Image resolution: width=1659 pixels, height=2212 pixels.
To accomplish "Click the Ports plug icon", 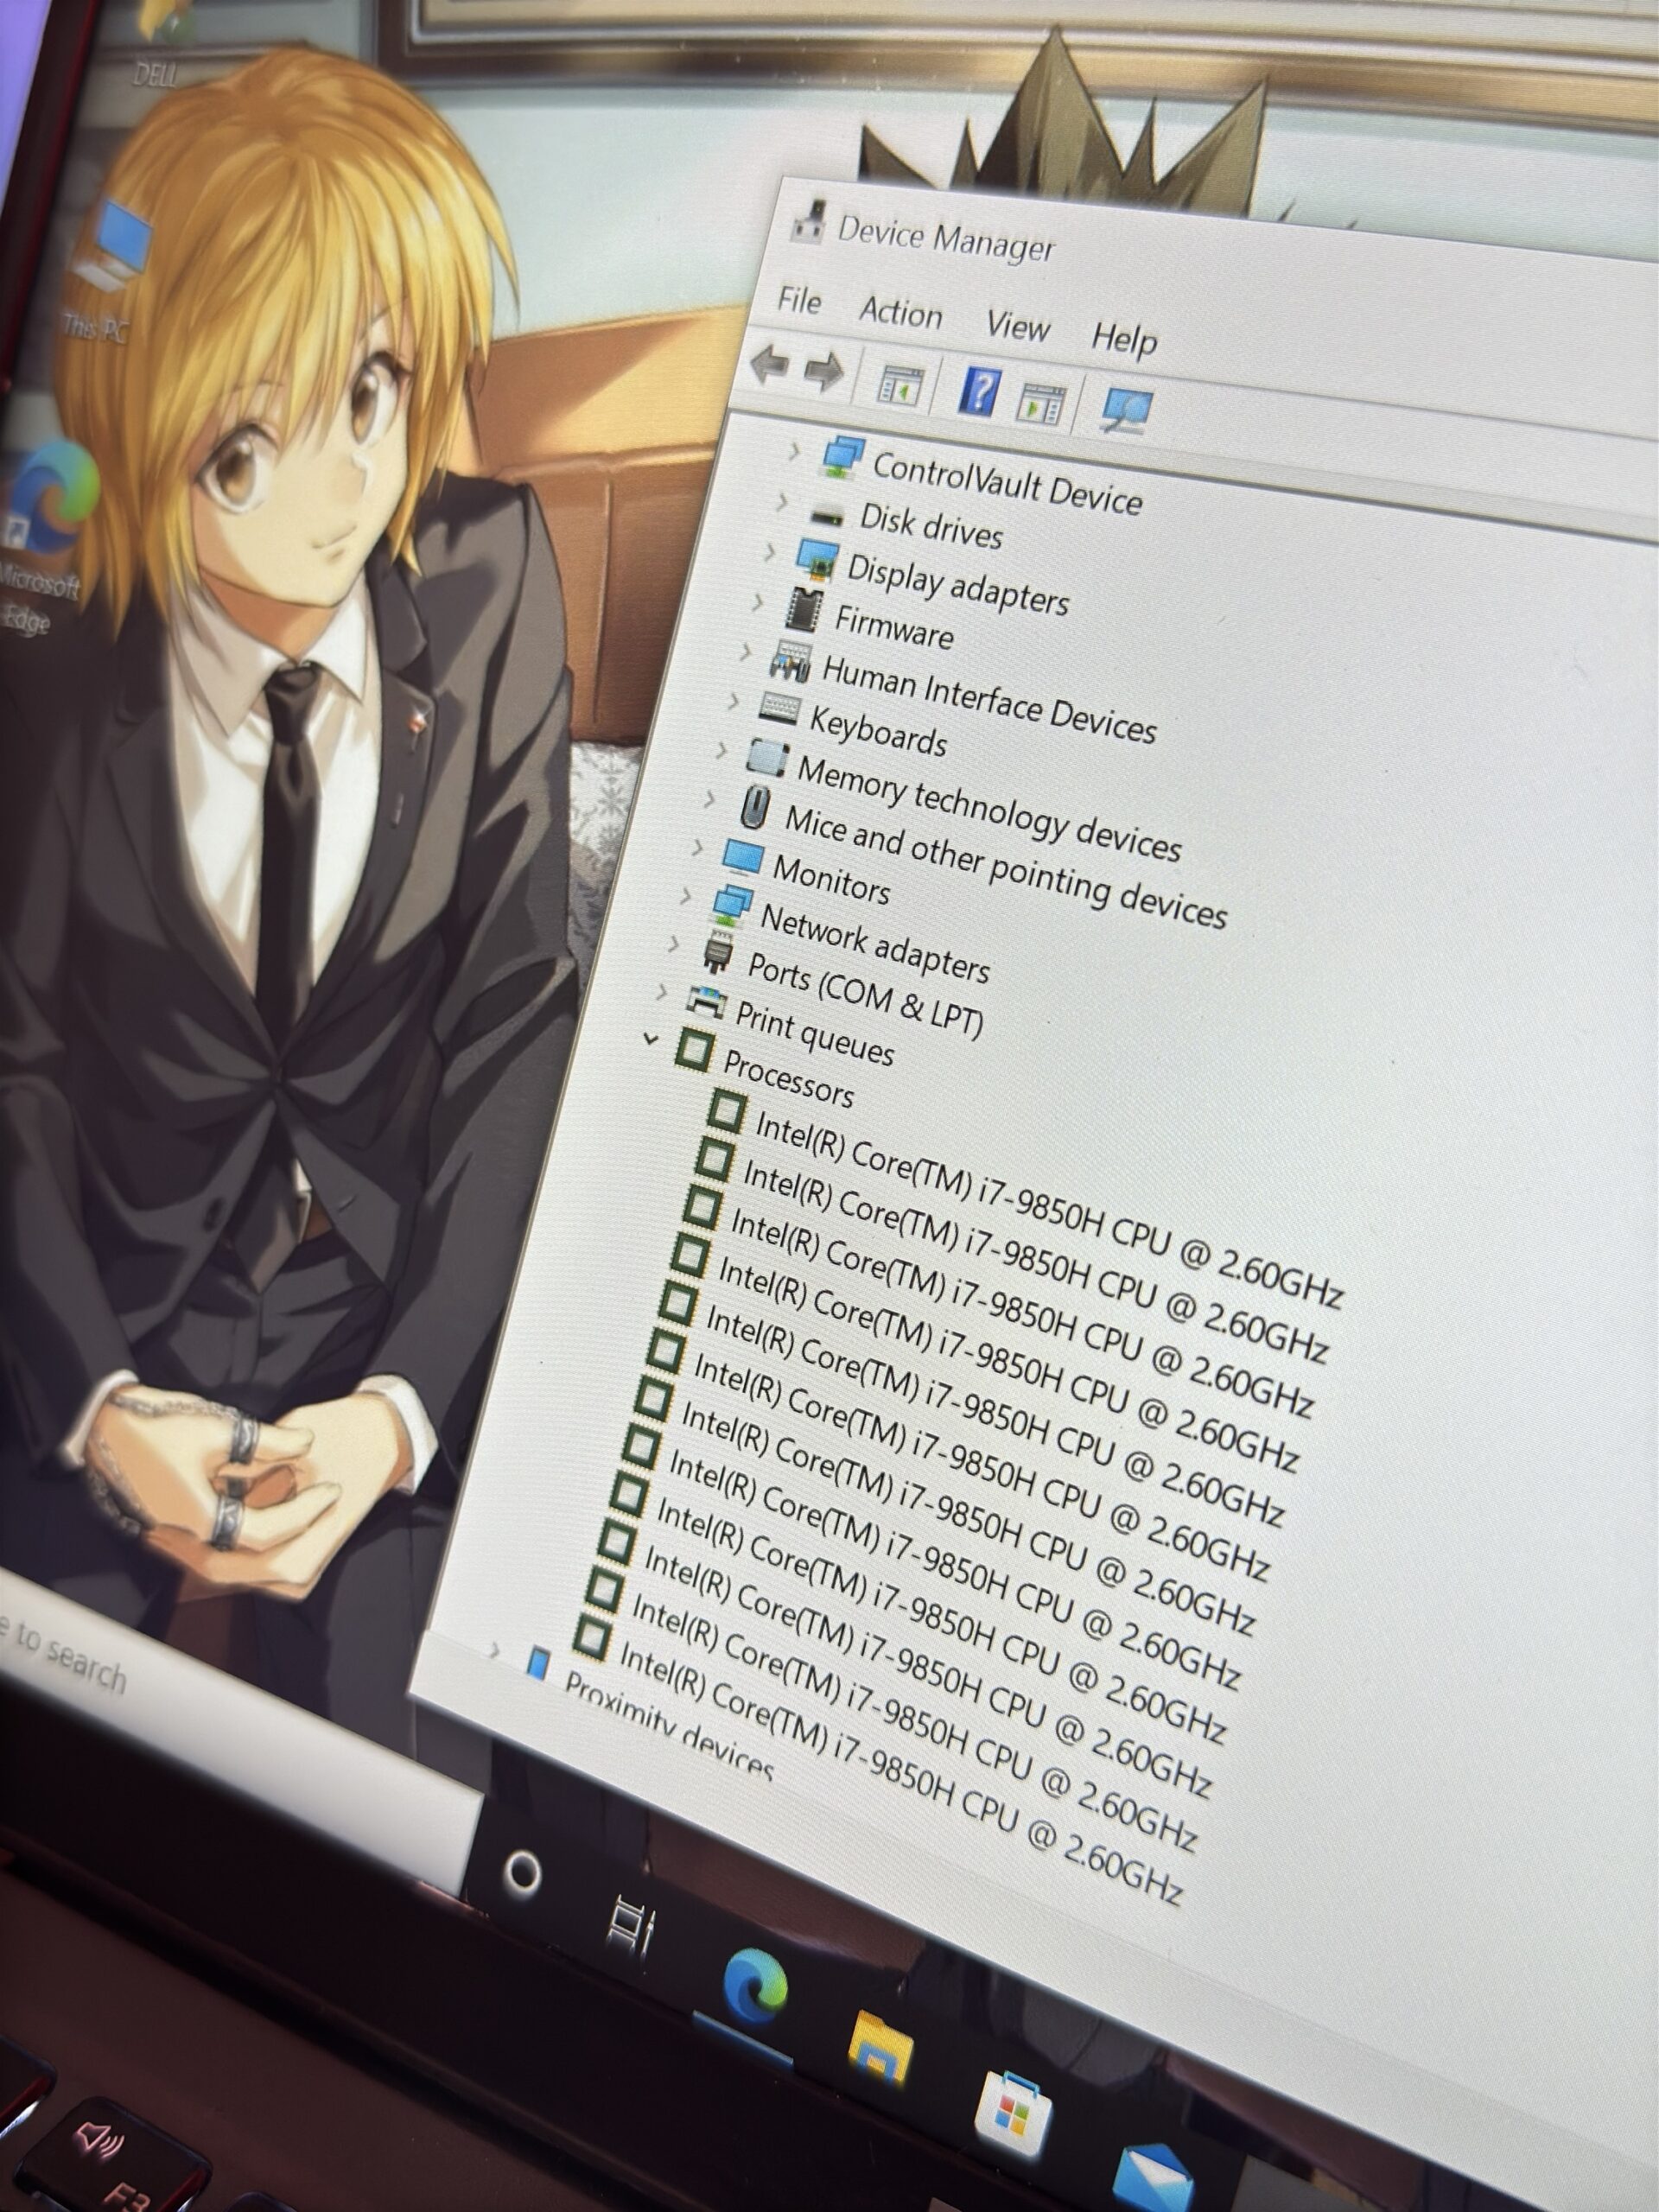I will 717,951.
